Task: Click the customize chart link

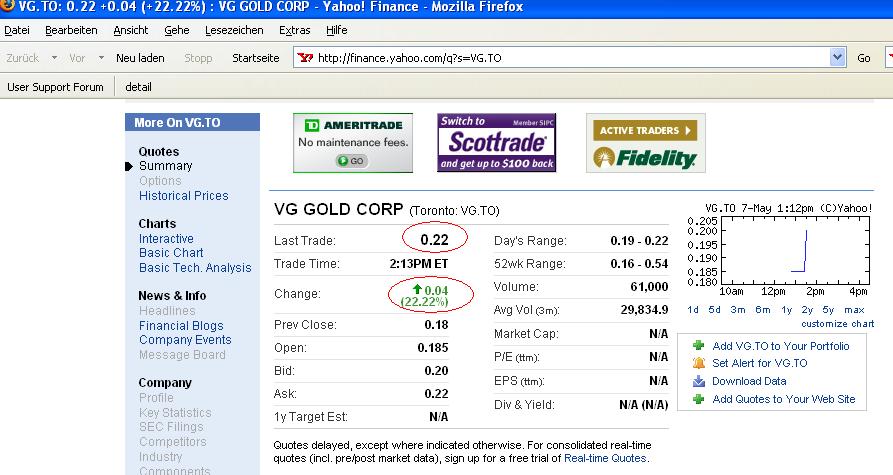Action: (837, 324)
